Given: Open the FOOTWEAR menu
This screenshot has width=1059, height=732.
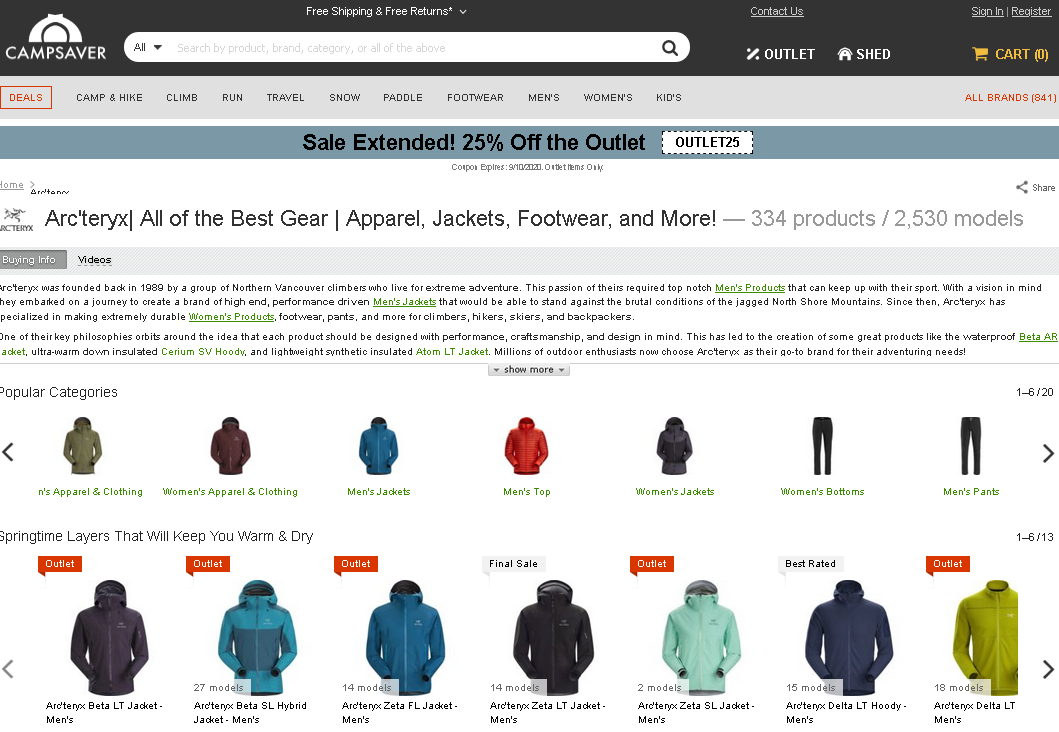Looking at the screenshot, I should (475, 98).
